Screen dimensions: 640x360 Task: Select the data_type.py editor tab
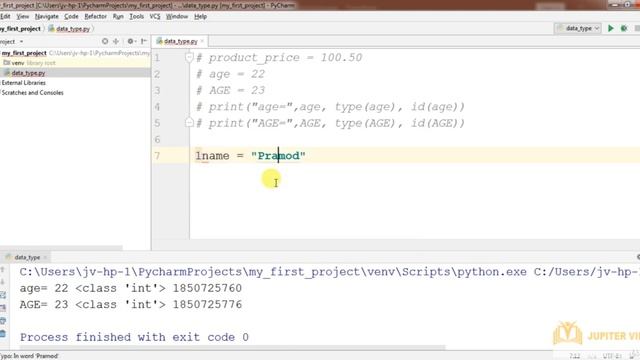(x=180, y=41)
